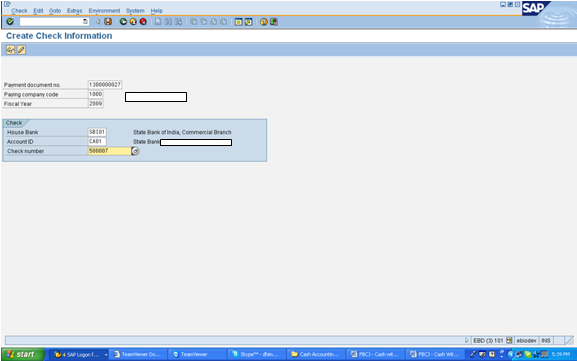Switch to TeamViewer Do... taskbar button
Viewport: 577px width, 361px height.
click(138, 354)
